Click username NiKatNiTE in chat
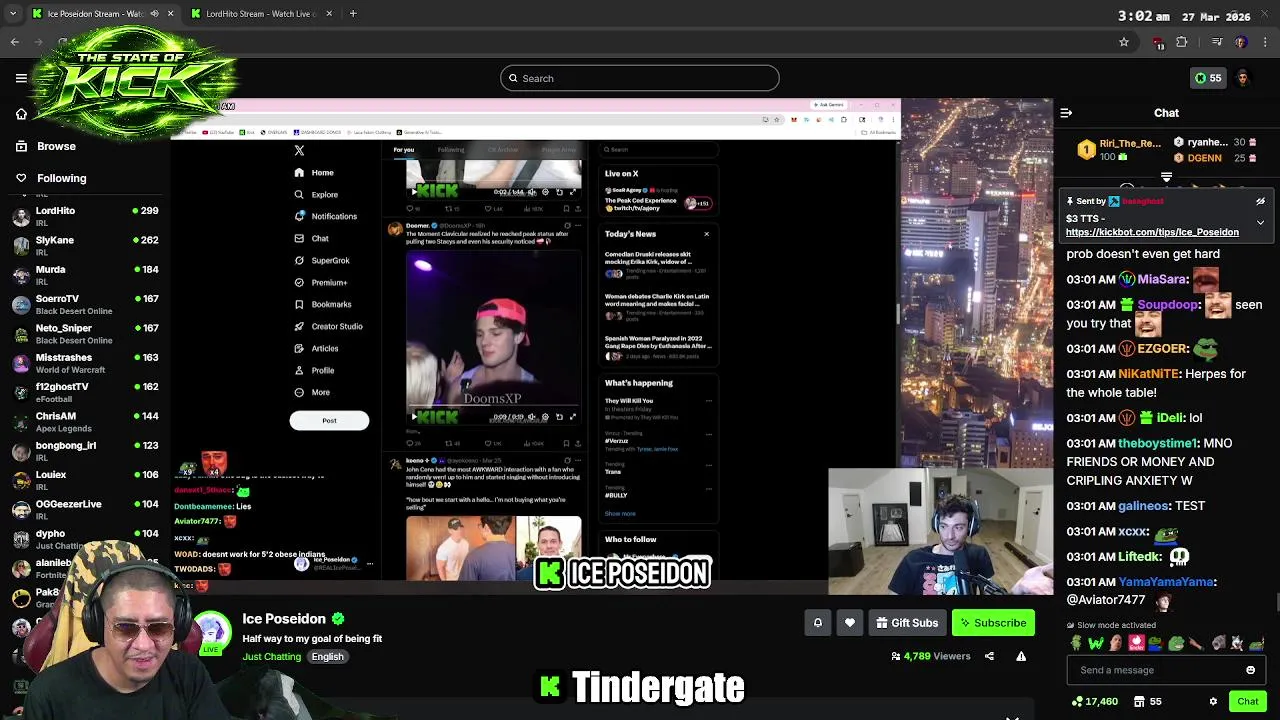 pyautogui.click(x=1148, y=374)
